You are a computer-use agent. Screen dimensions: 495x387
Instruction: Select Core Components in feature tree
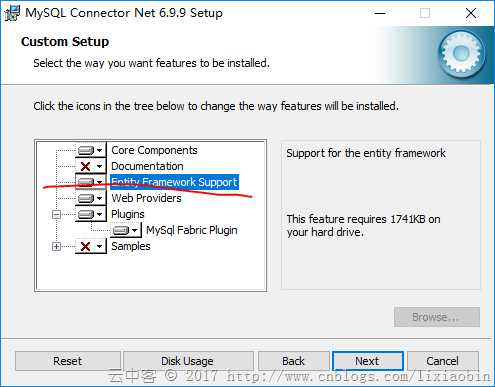154,150
